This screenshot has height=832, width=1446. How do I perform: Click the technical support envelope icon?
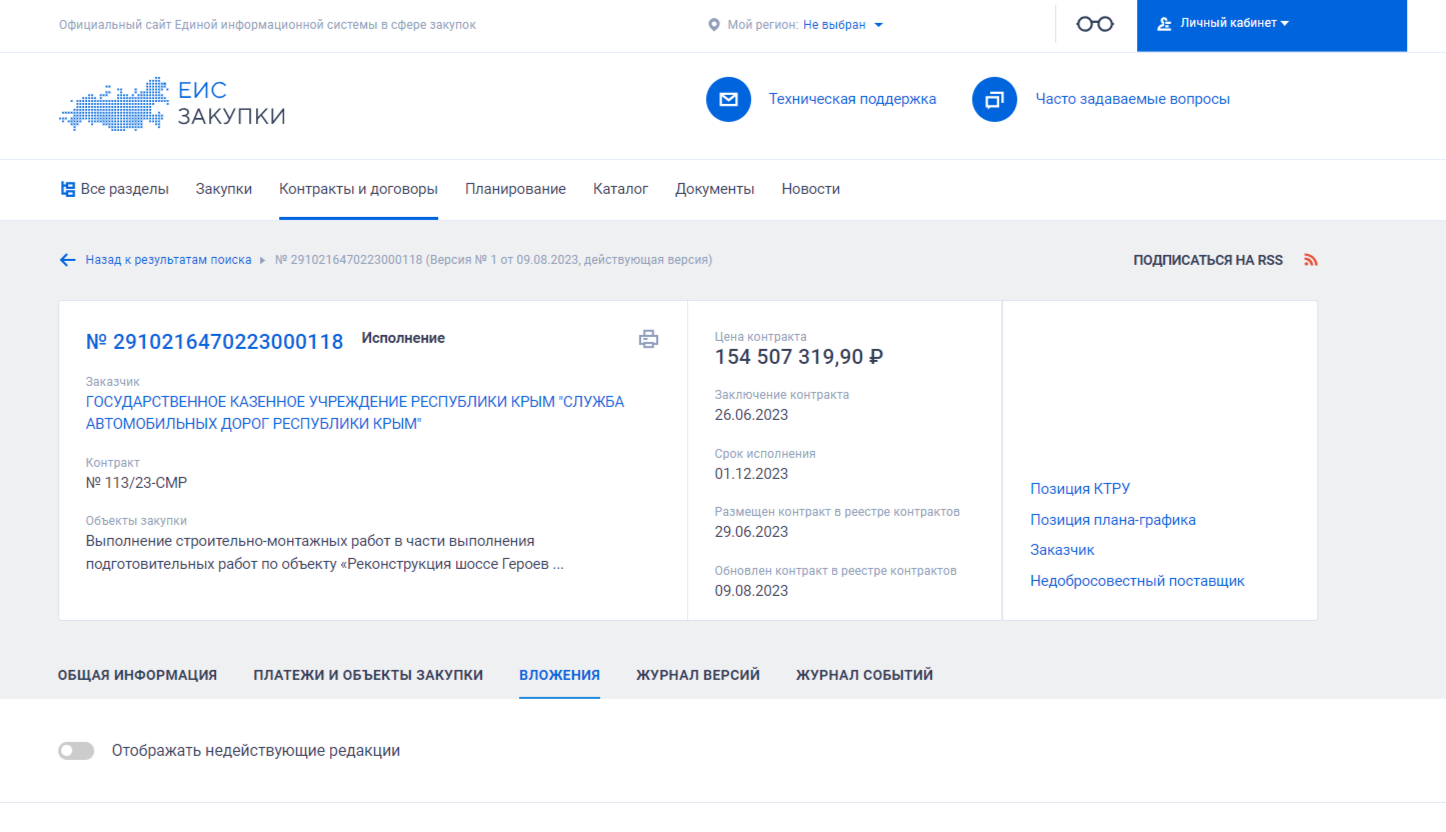pyautogui.click(x=728, y=99)
